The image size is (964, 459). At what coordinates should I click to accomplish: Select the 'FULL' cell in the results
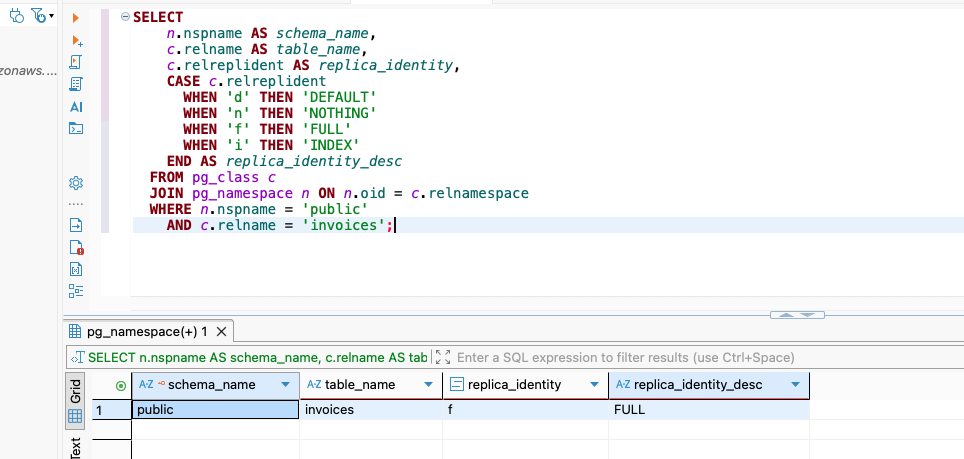[x=709, y=410]
